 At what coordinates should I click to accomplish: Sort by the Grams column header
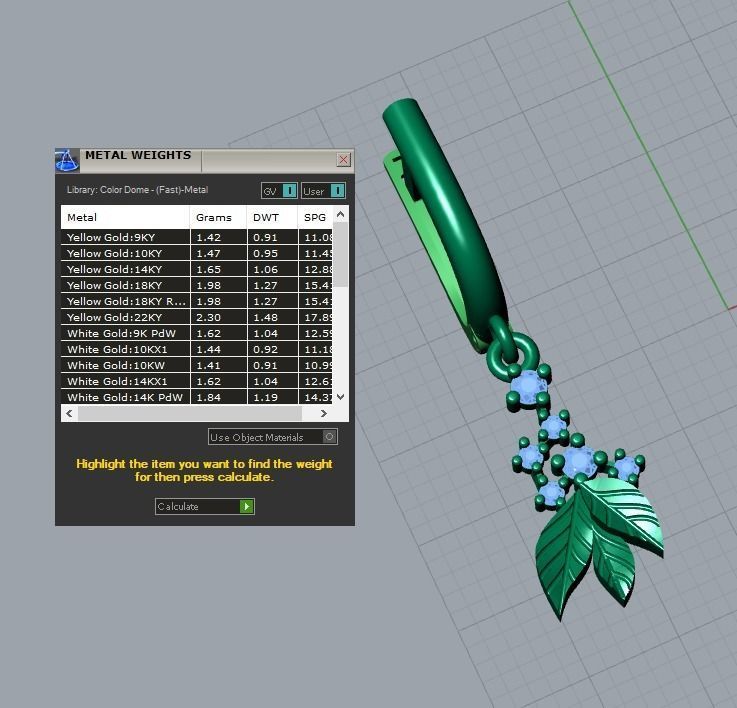tap(218, 217)
